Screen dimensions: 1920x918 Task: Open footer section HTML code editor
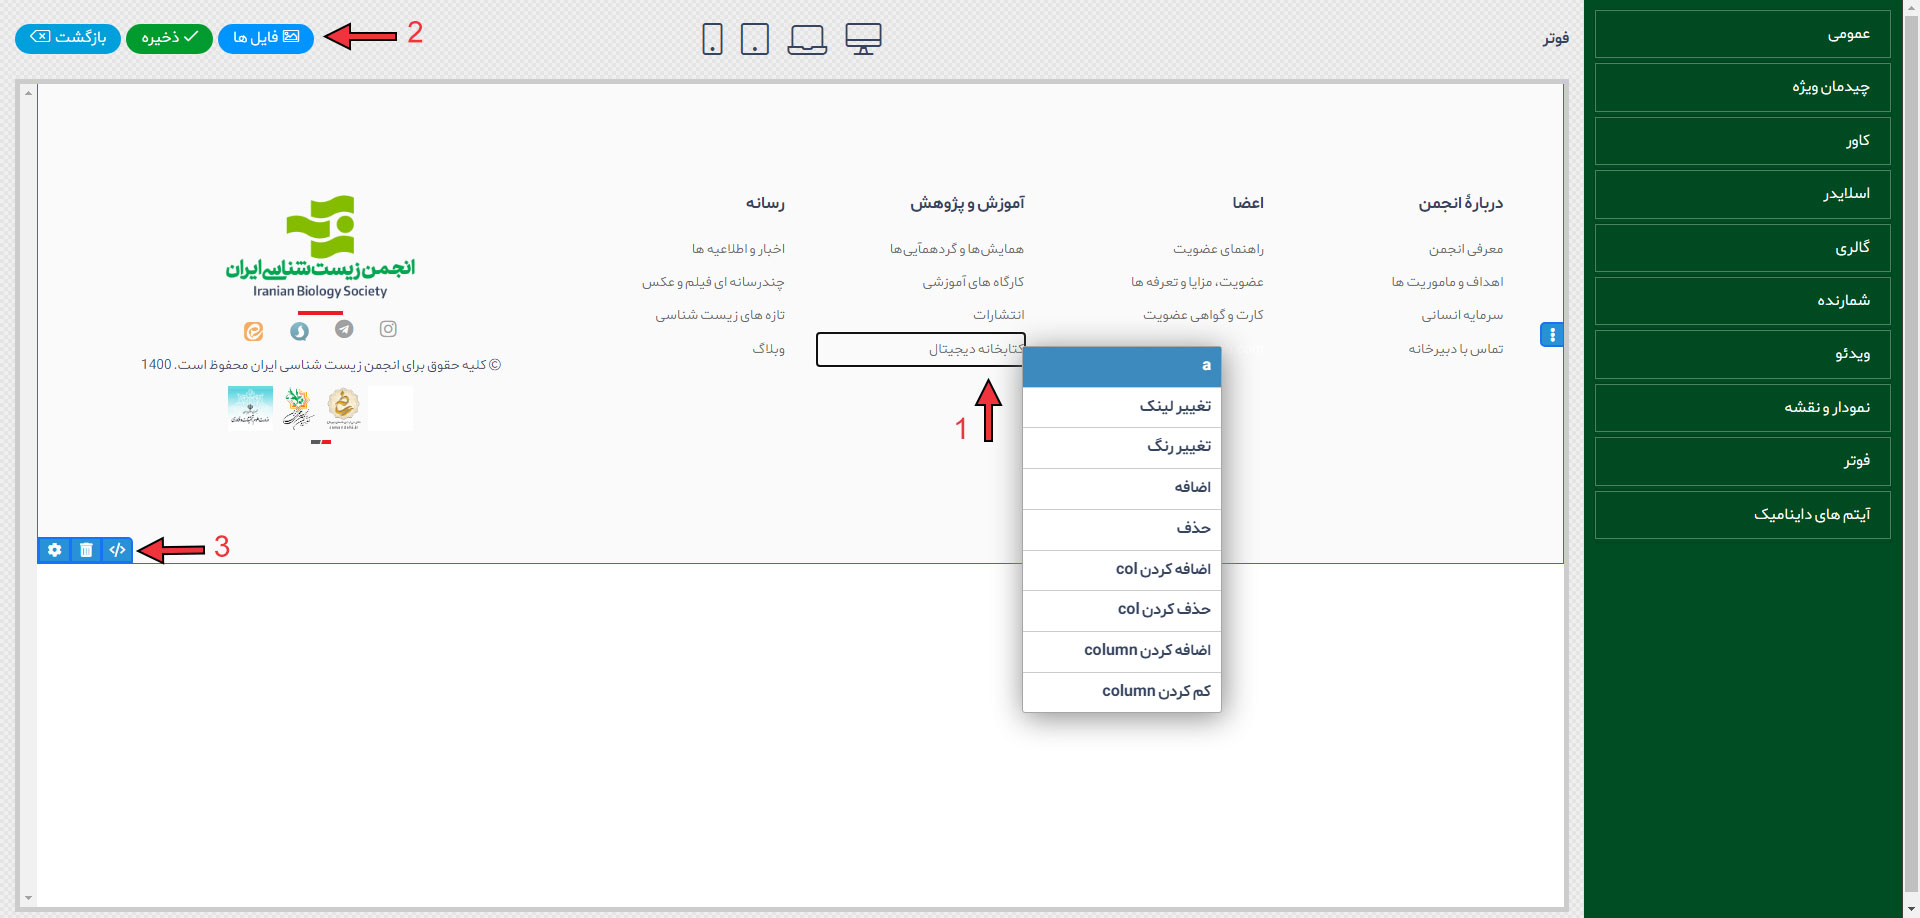[x=117, y=550]
